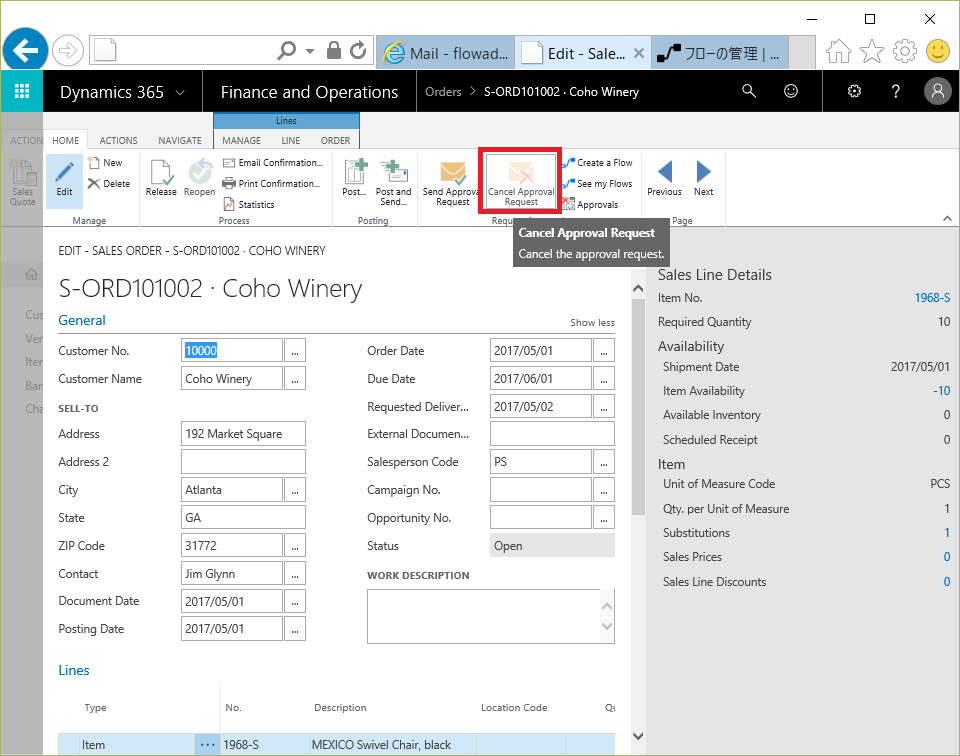The height and width of the screenshot is (756, 960).
Task: Click the Dynamics 365 search icon
Action: 749,91
